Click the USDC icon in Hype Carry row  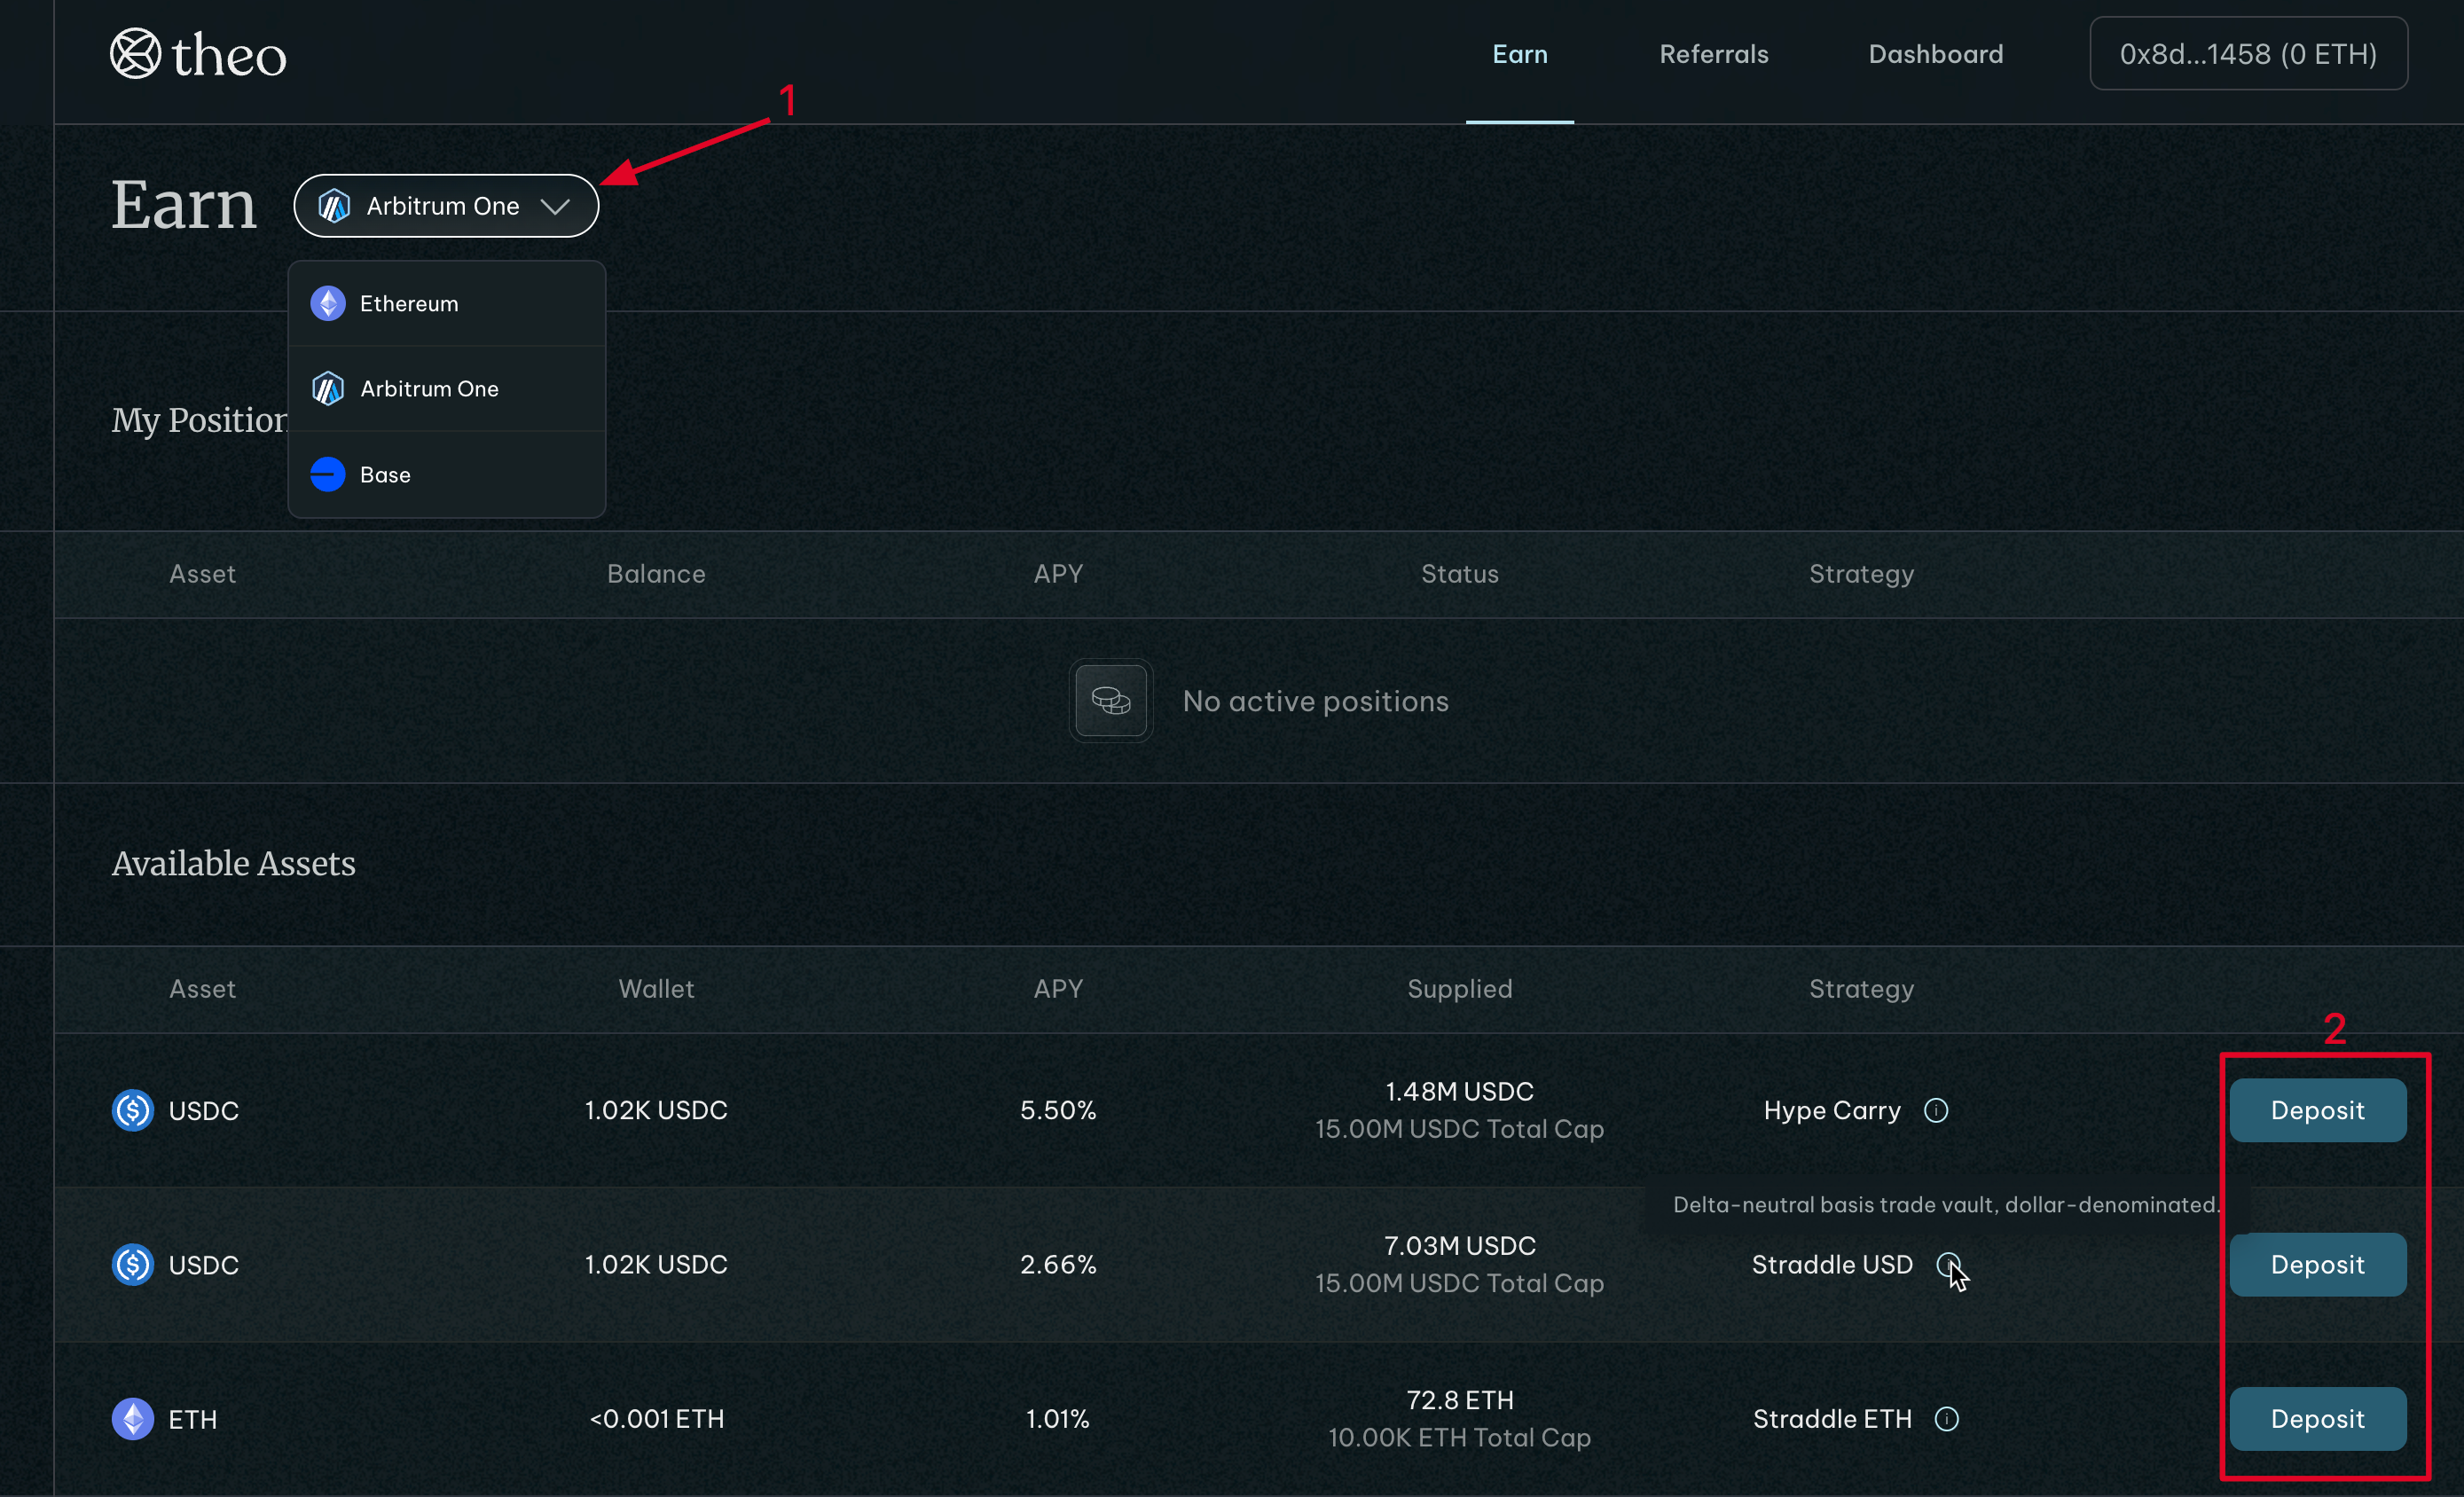point(133,1111)
